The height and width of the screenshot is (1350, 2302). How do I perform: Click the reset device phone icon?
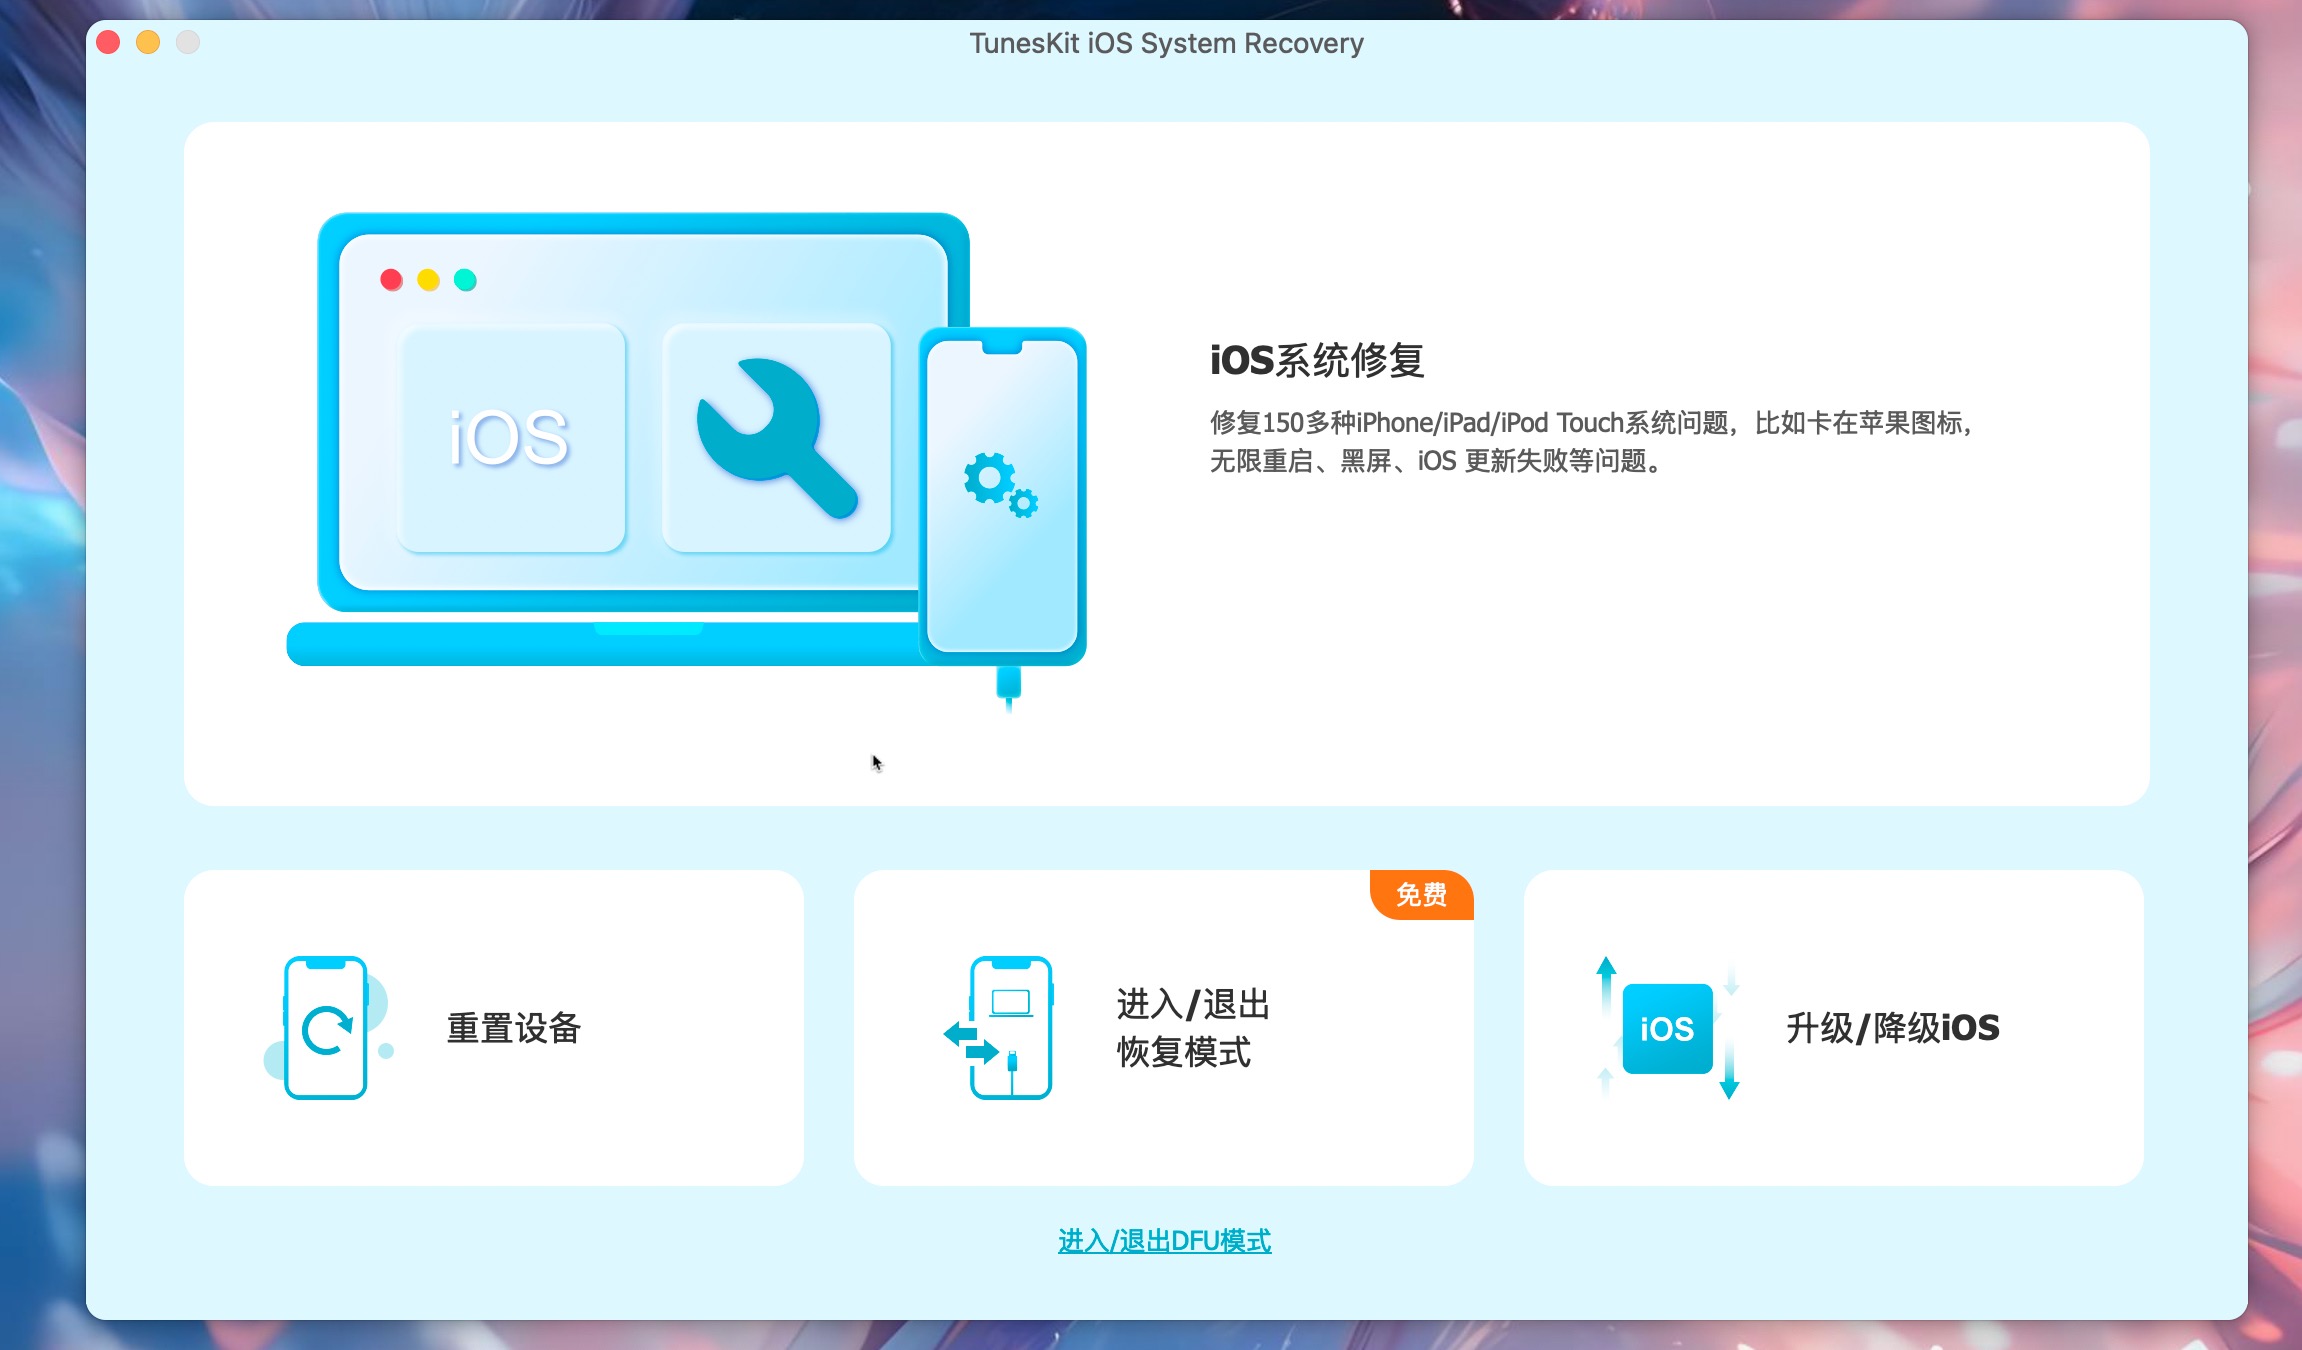(327, 1027)
